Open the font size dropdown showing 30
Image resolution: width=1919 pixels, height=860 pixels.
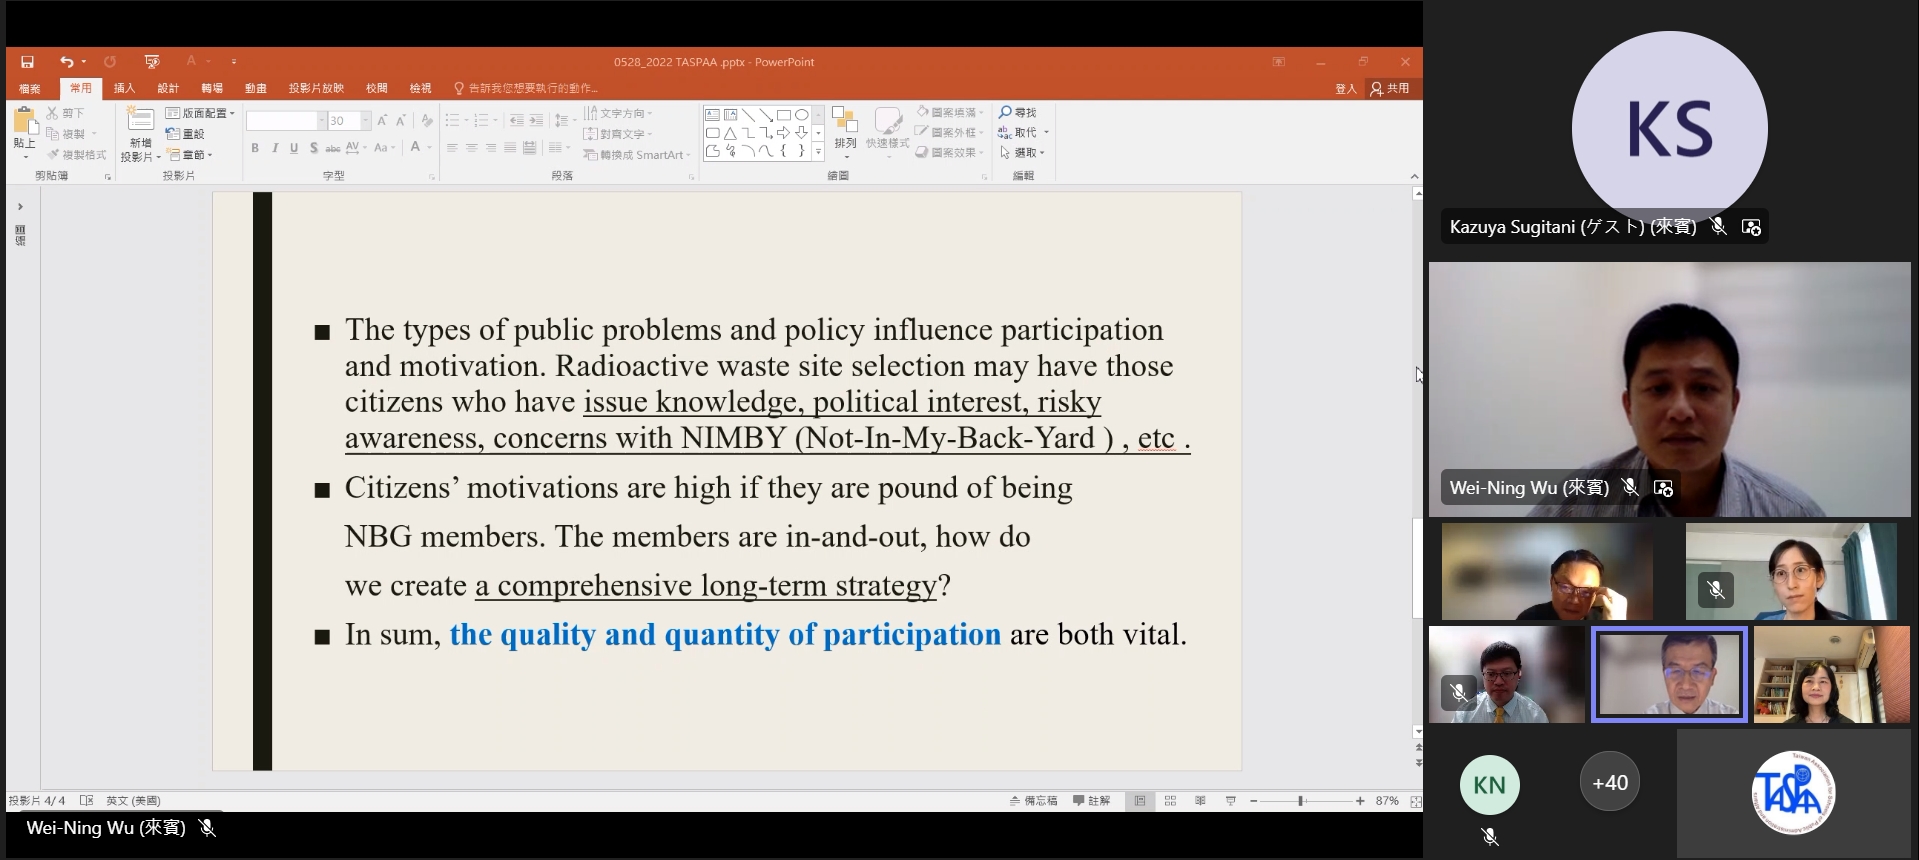tap(365, 121)
